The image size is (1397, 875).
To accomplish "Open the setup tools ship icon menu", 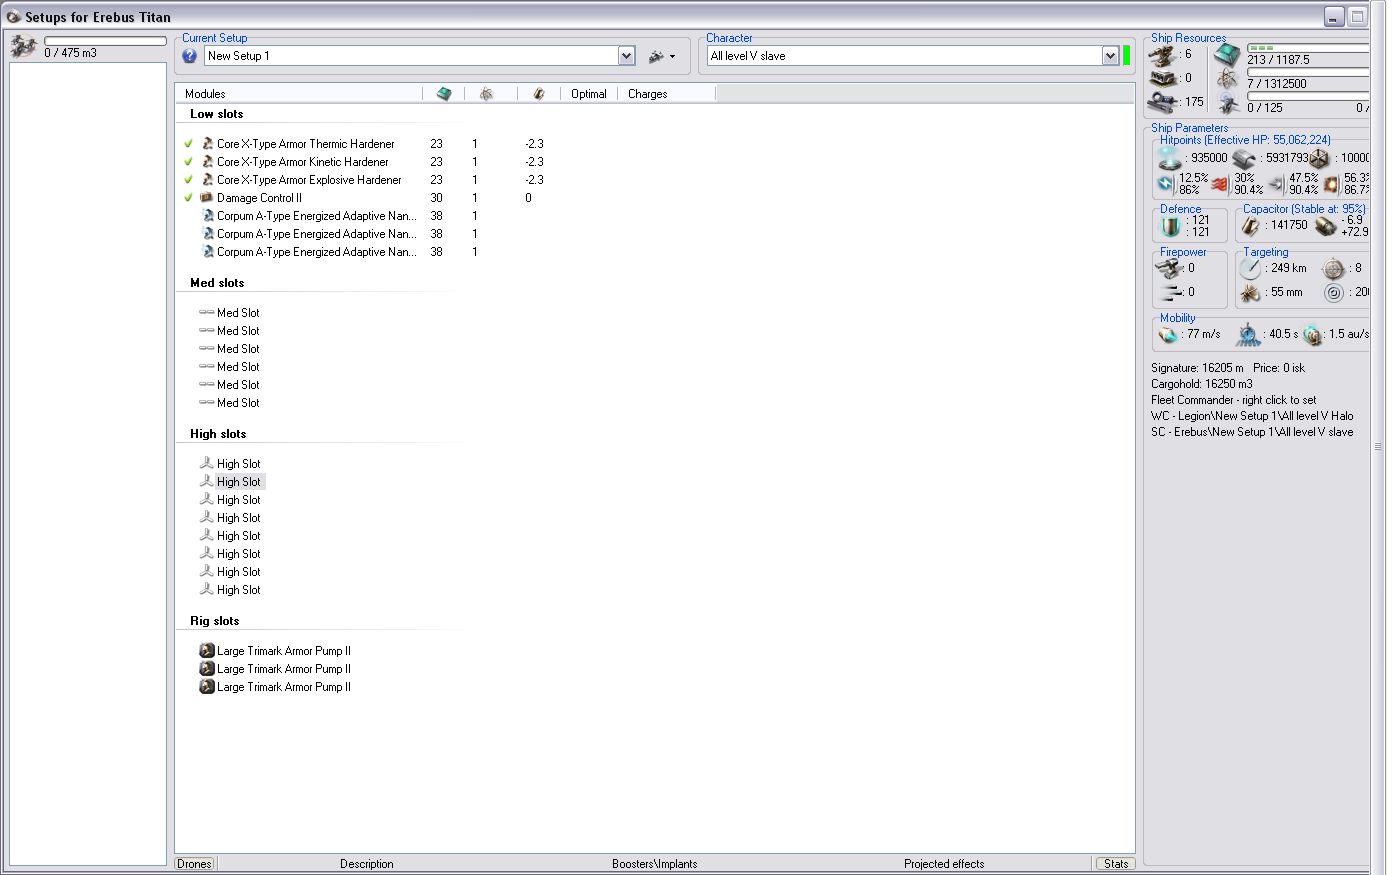I will (x=662, y=56).
